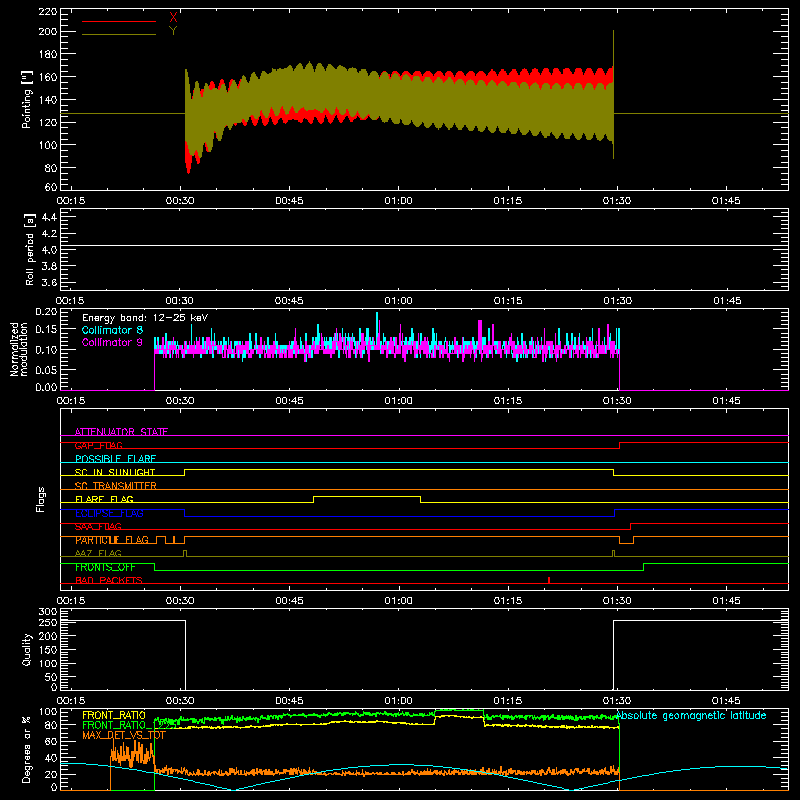Image resolution: width=800 pixels, height=800 pixels.
Task: Click the 0.20 tick on modulation axis
Action: tap(46, 312)
